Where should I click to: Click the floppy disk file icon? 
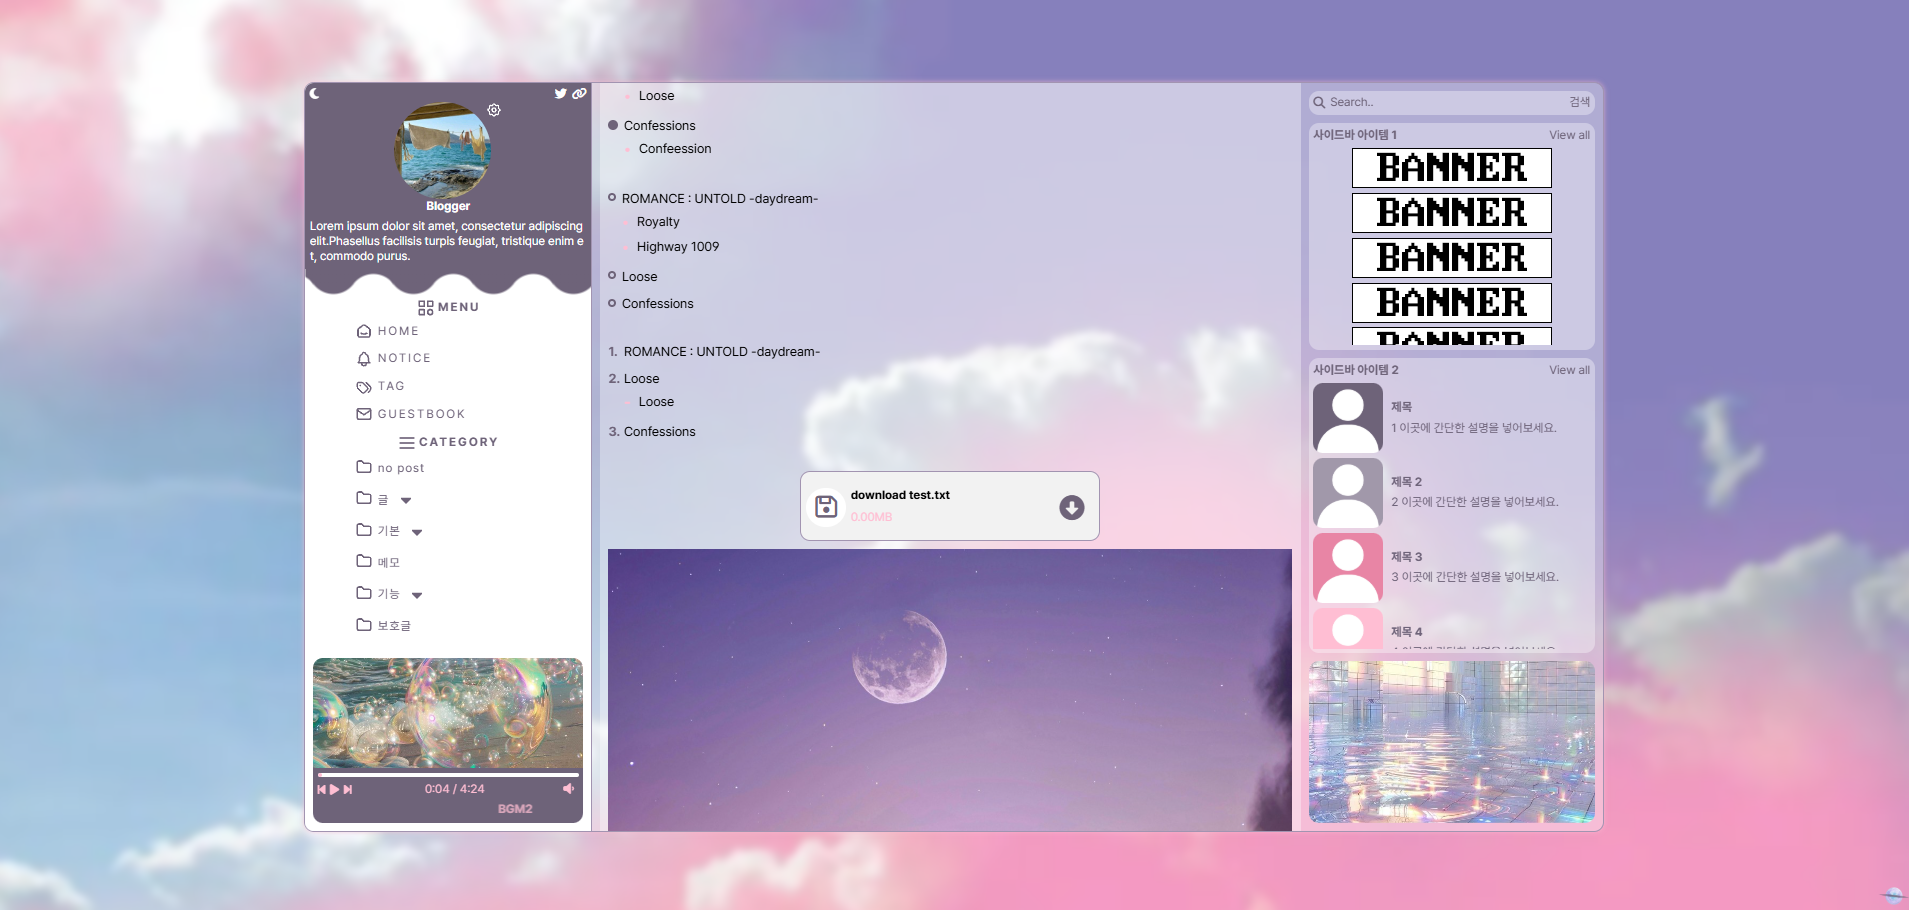826,506
